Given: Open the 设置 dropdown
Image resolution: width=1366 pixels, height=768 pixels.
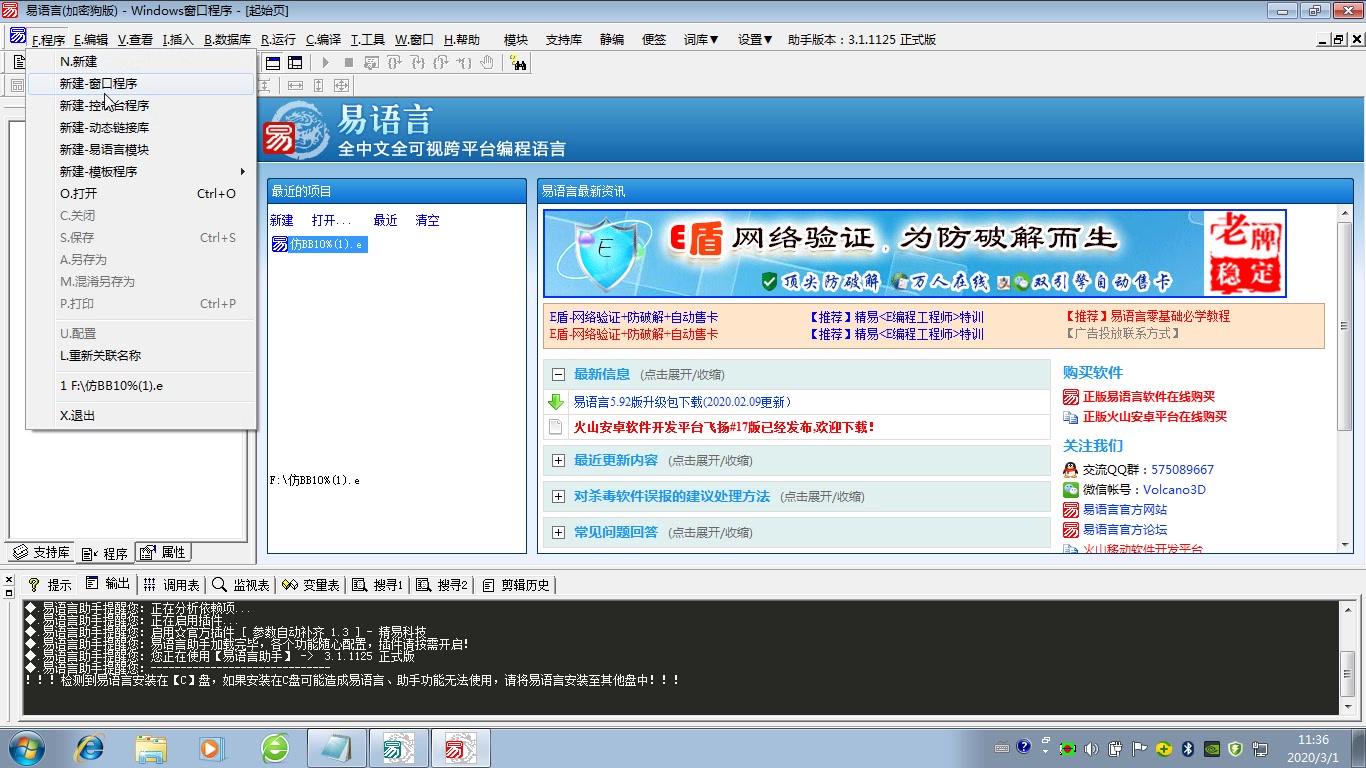Looking at the screenshot, I should [x=755, y=40].
